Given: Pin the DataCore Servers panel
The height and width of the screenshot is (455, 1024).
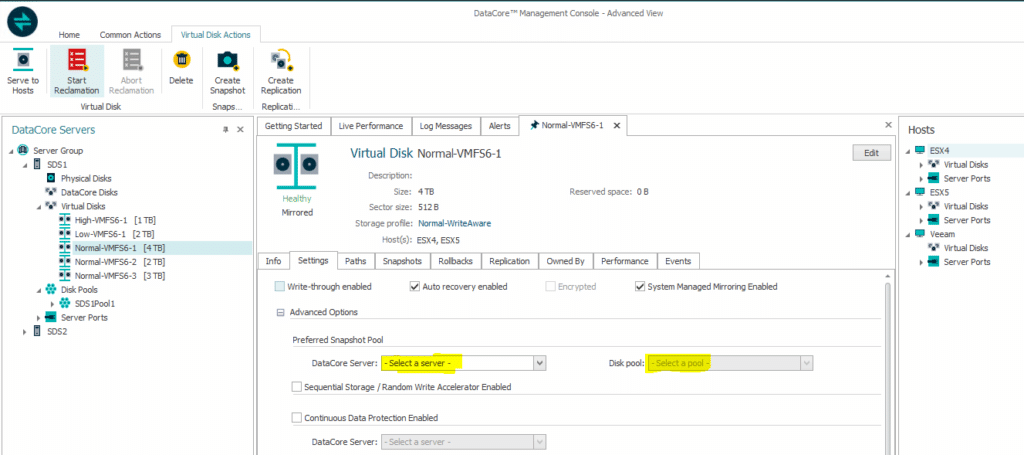Looking at the screenshot, I should click(227, 130).
